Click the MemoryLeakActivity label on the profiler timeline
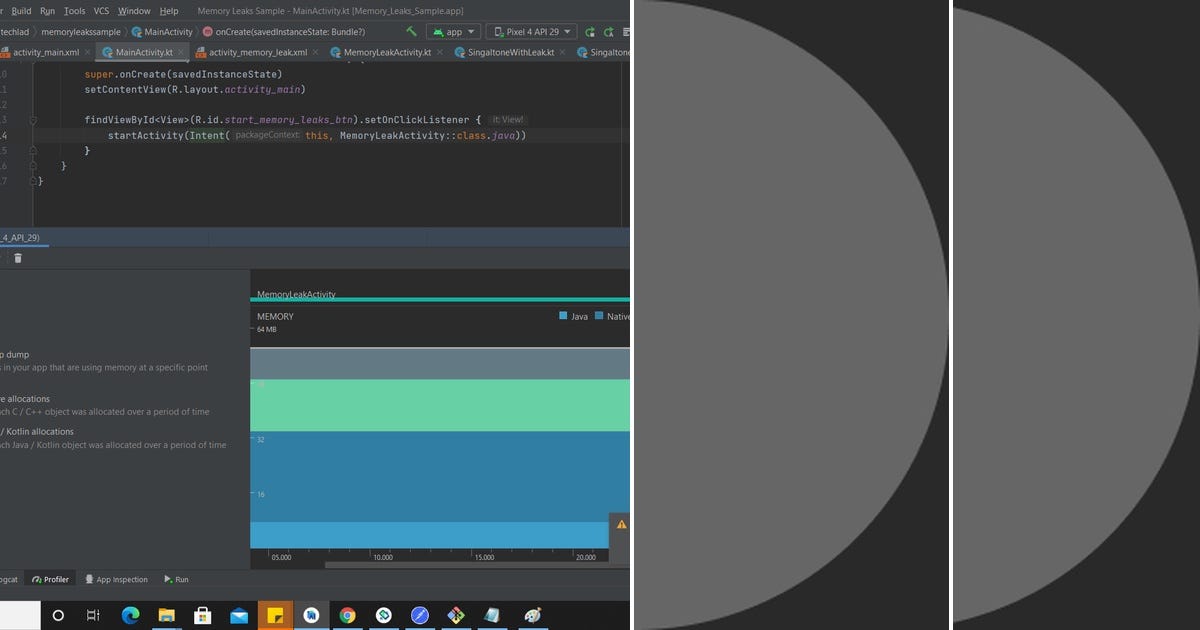Screen dimensions: 1200x630 point(296,295)
